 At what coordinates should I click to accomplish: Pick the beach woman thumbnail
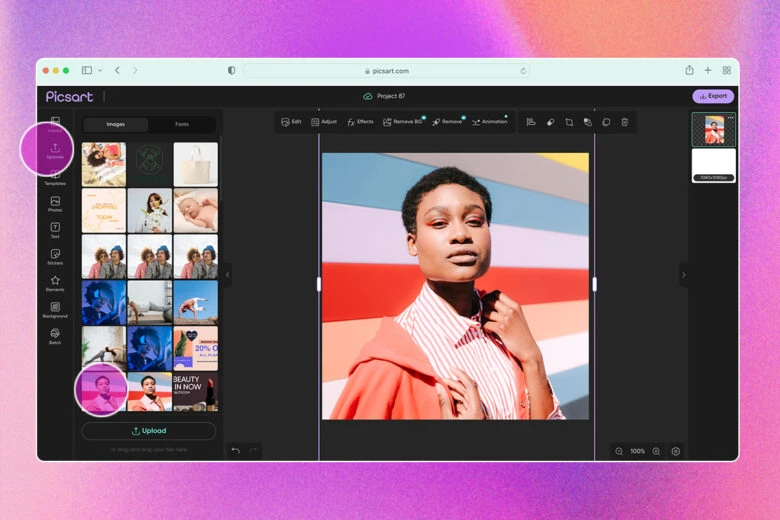click(x=103, y=164)
